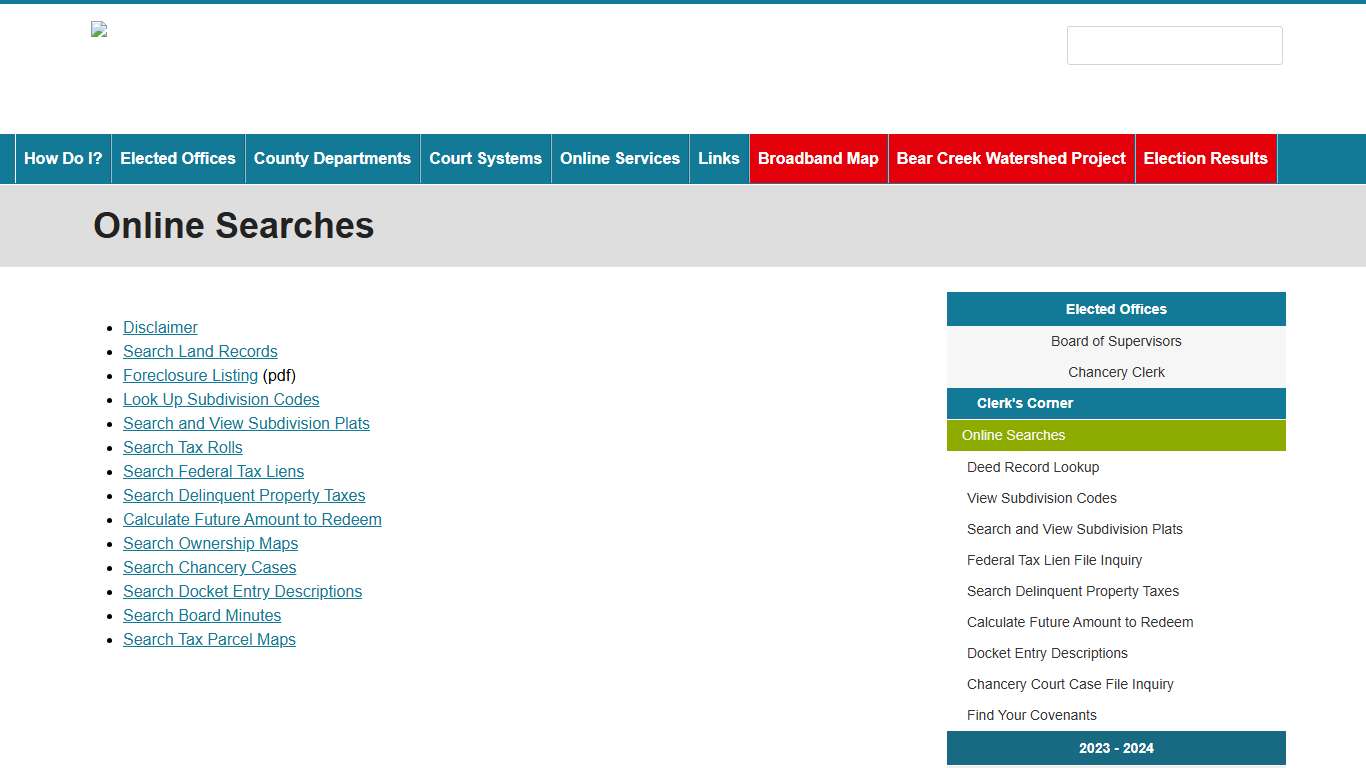Viewport: 1366px width, 768px height.
Task: Open Calculate Future Amount to Redeem
Action: [x=252, y=519]
